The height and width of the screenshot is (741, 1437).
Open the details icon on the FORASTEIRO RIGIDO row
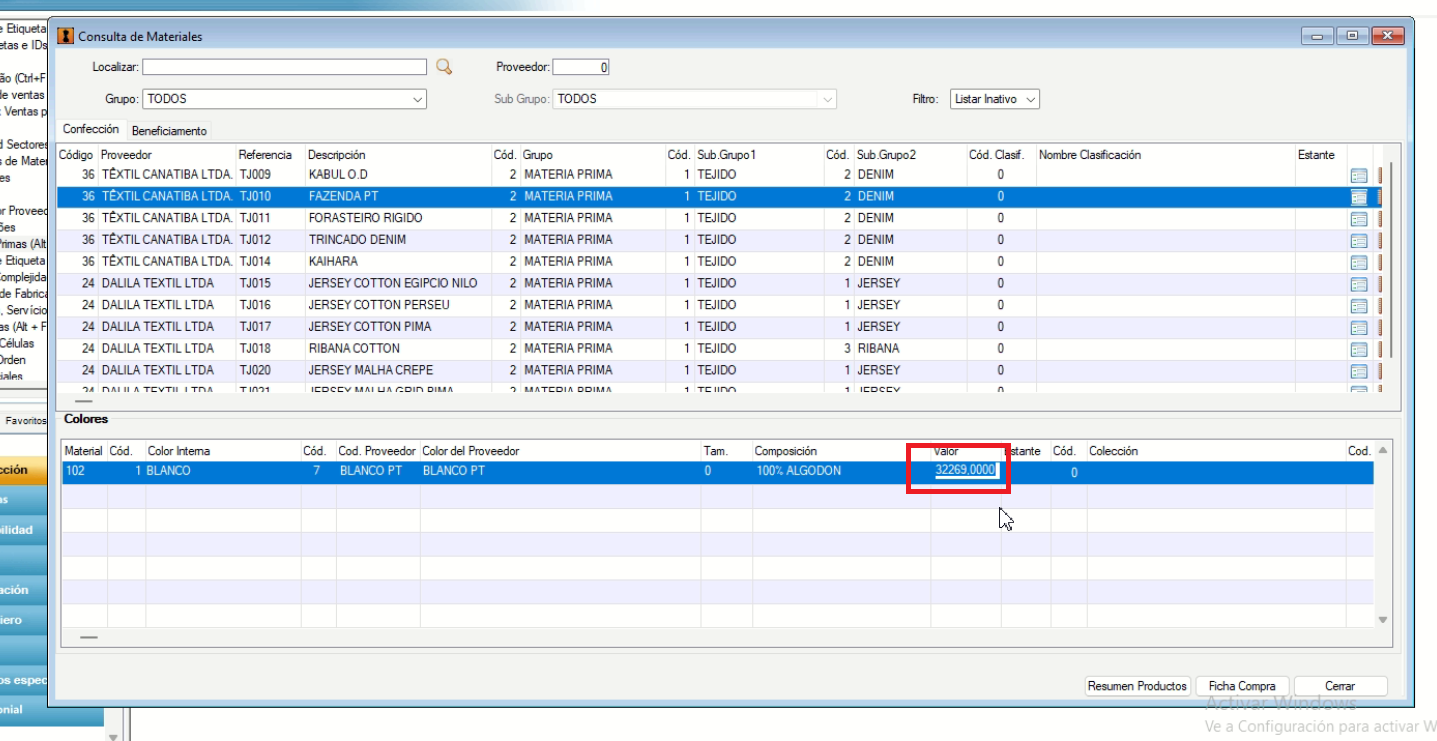tap(1359, 219)
